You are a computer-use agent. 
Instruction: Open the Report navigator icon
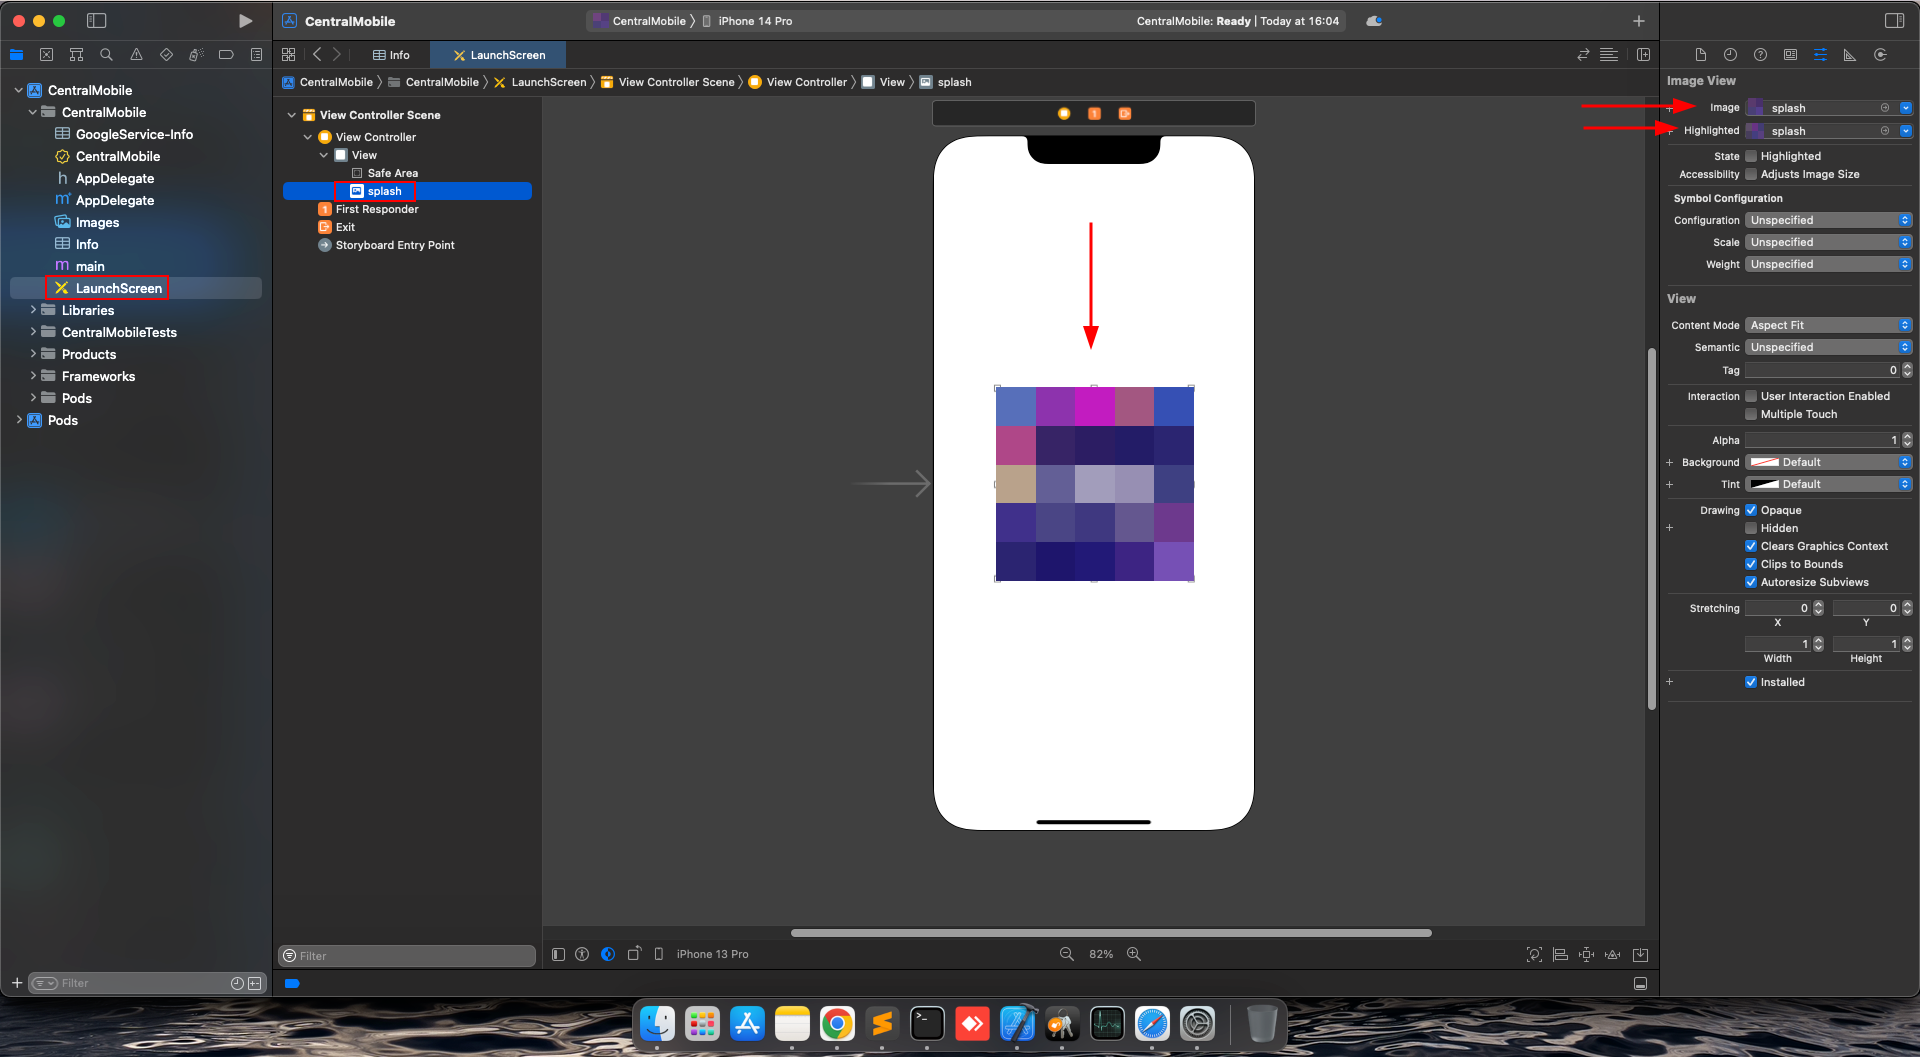tap(256, 55)
